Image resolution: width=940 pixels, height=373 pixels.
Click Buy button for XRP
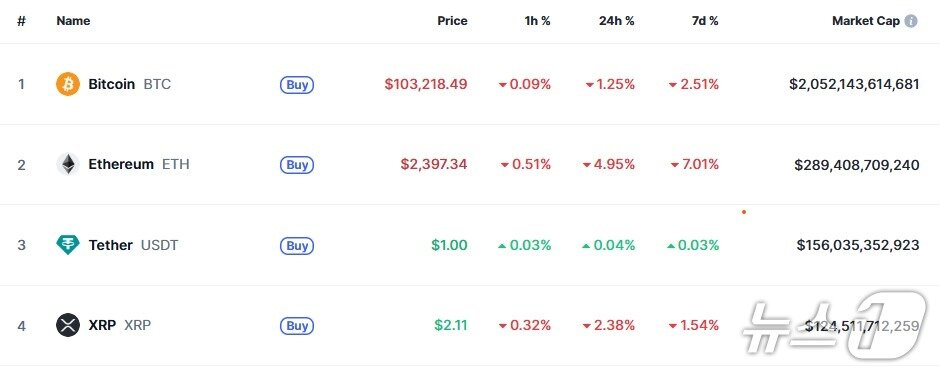pos(297,326)
